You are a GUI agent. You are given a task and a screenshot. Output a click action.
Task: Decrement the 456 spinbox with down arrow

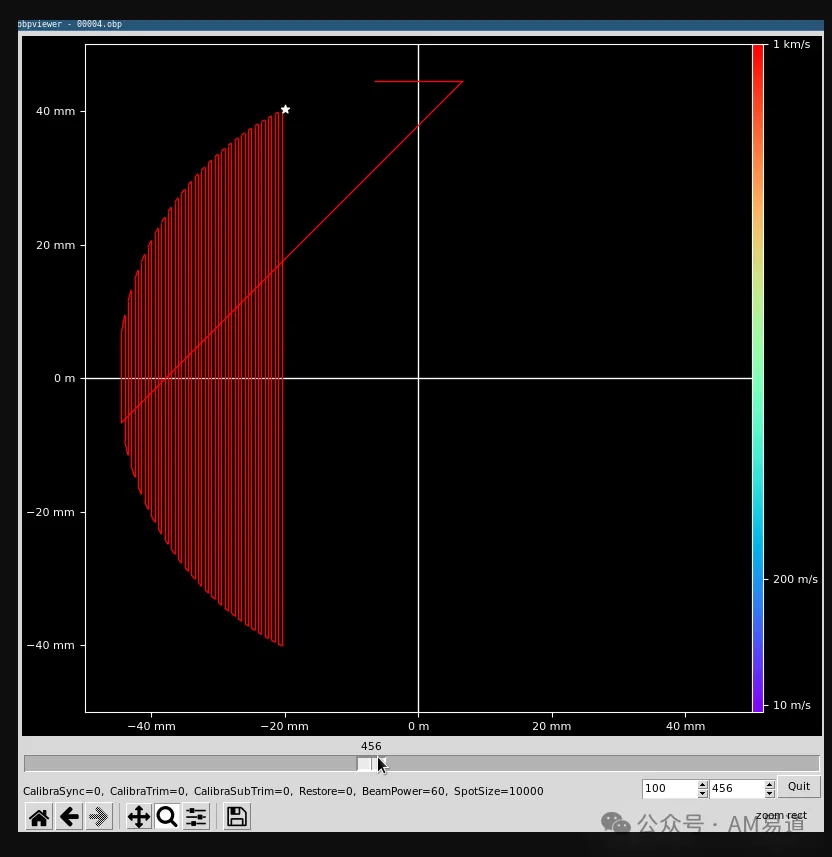click(770, 793)
